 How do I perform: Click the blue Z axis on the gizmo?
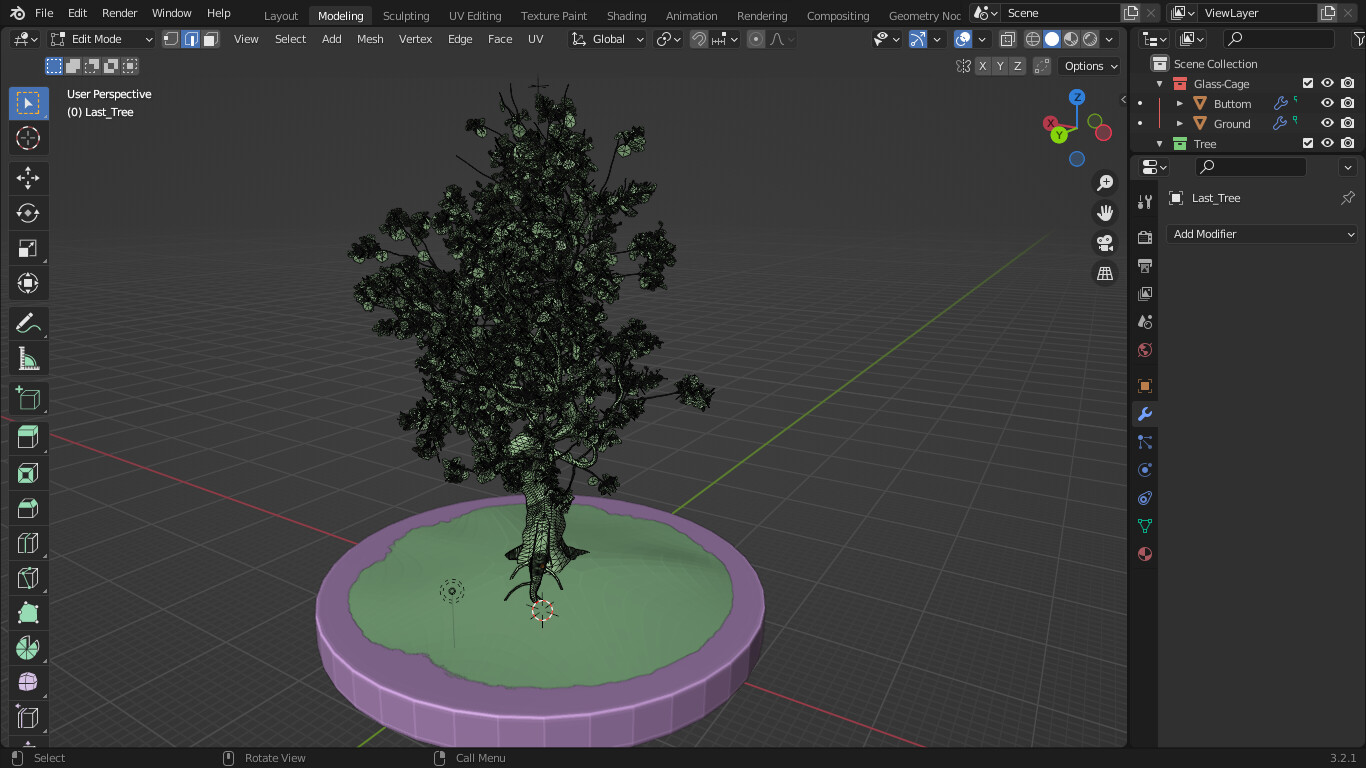(1077, 97)
